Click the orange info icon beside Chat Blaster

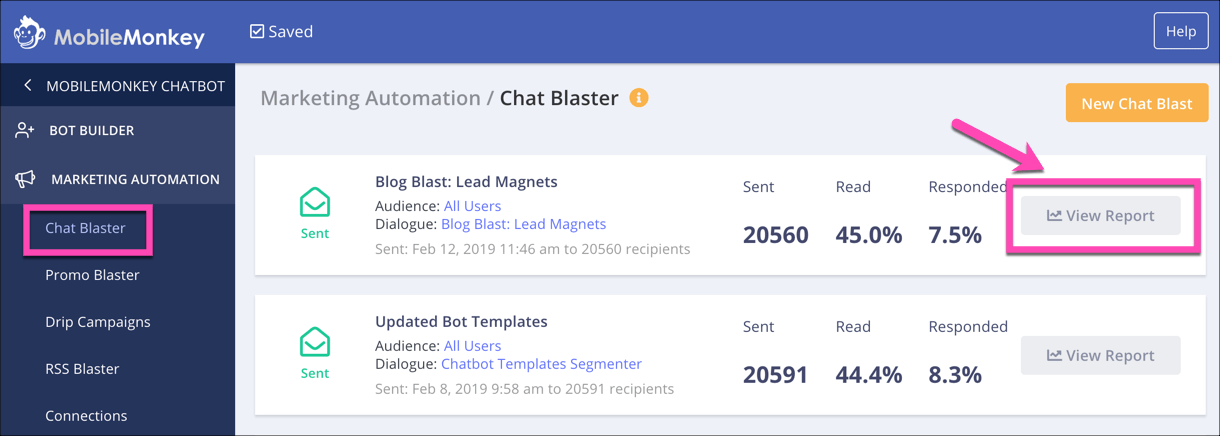[x=639, y=98]
